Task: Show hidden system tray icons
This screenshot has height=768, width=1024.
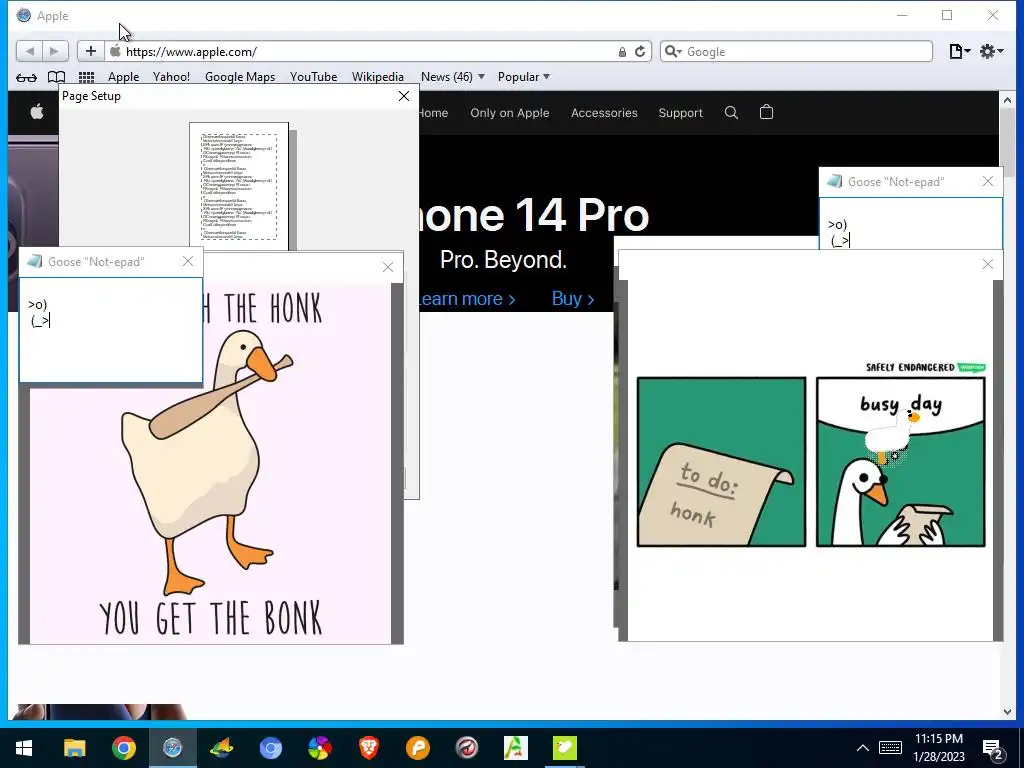Action: [x=863, y=748]
